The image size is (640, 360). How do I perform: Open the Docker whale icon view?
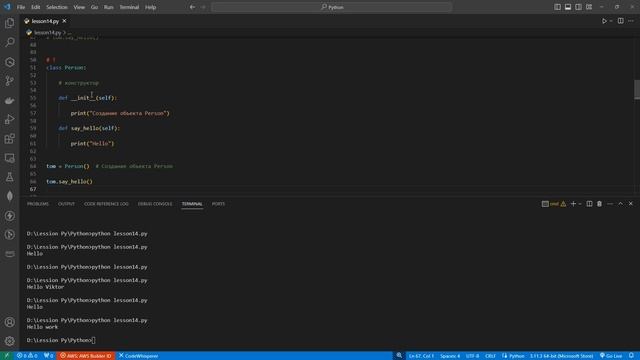9,100
